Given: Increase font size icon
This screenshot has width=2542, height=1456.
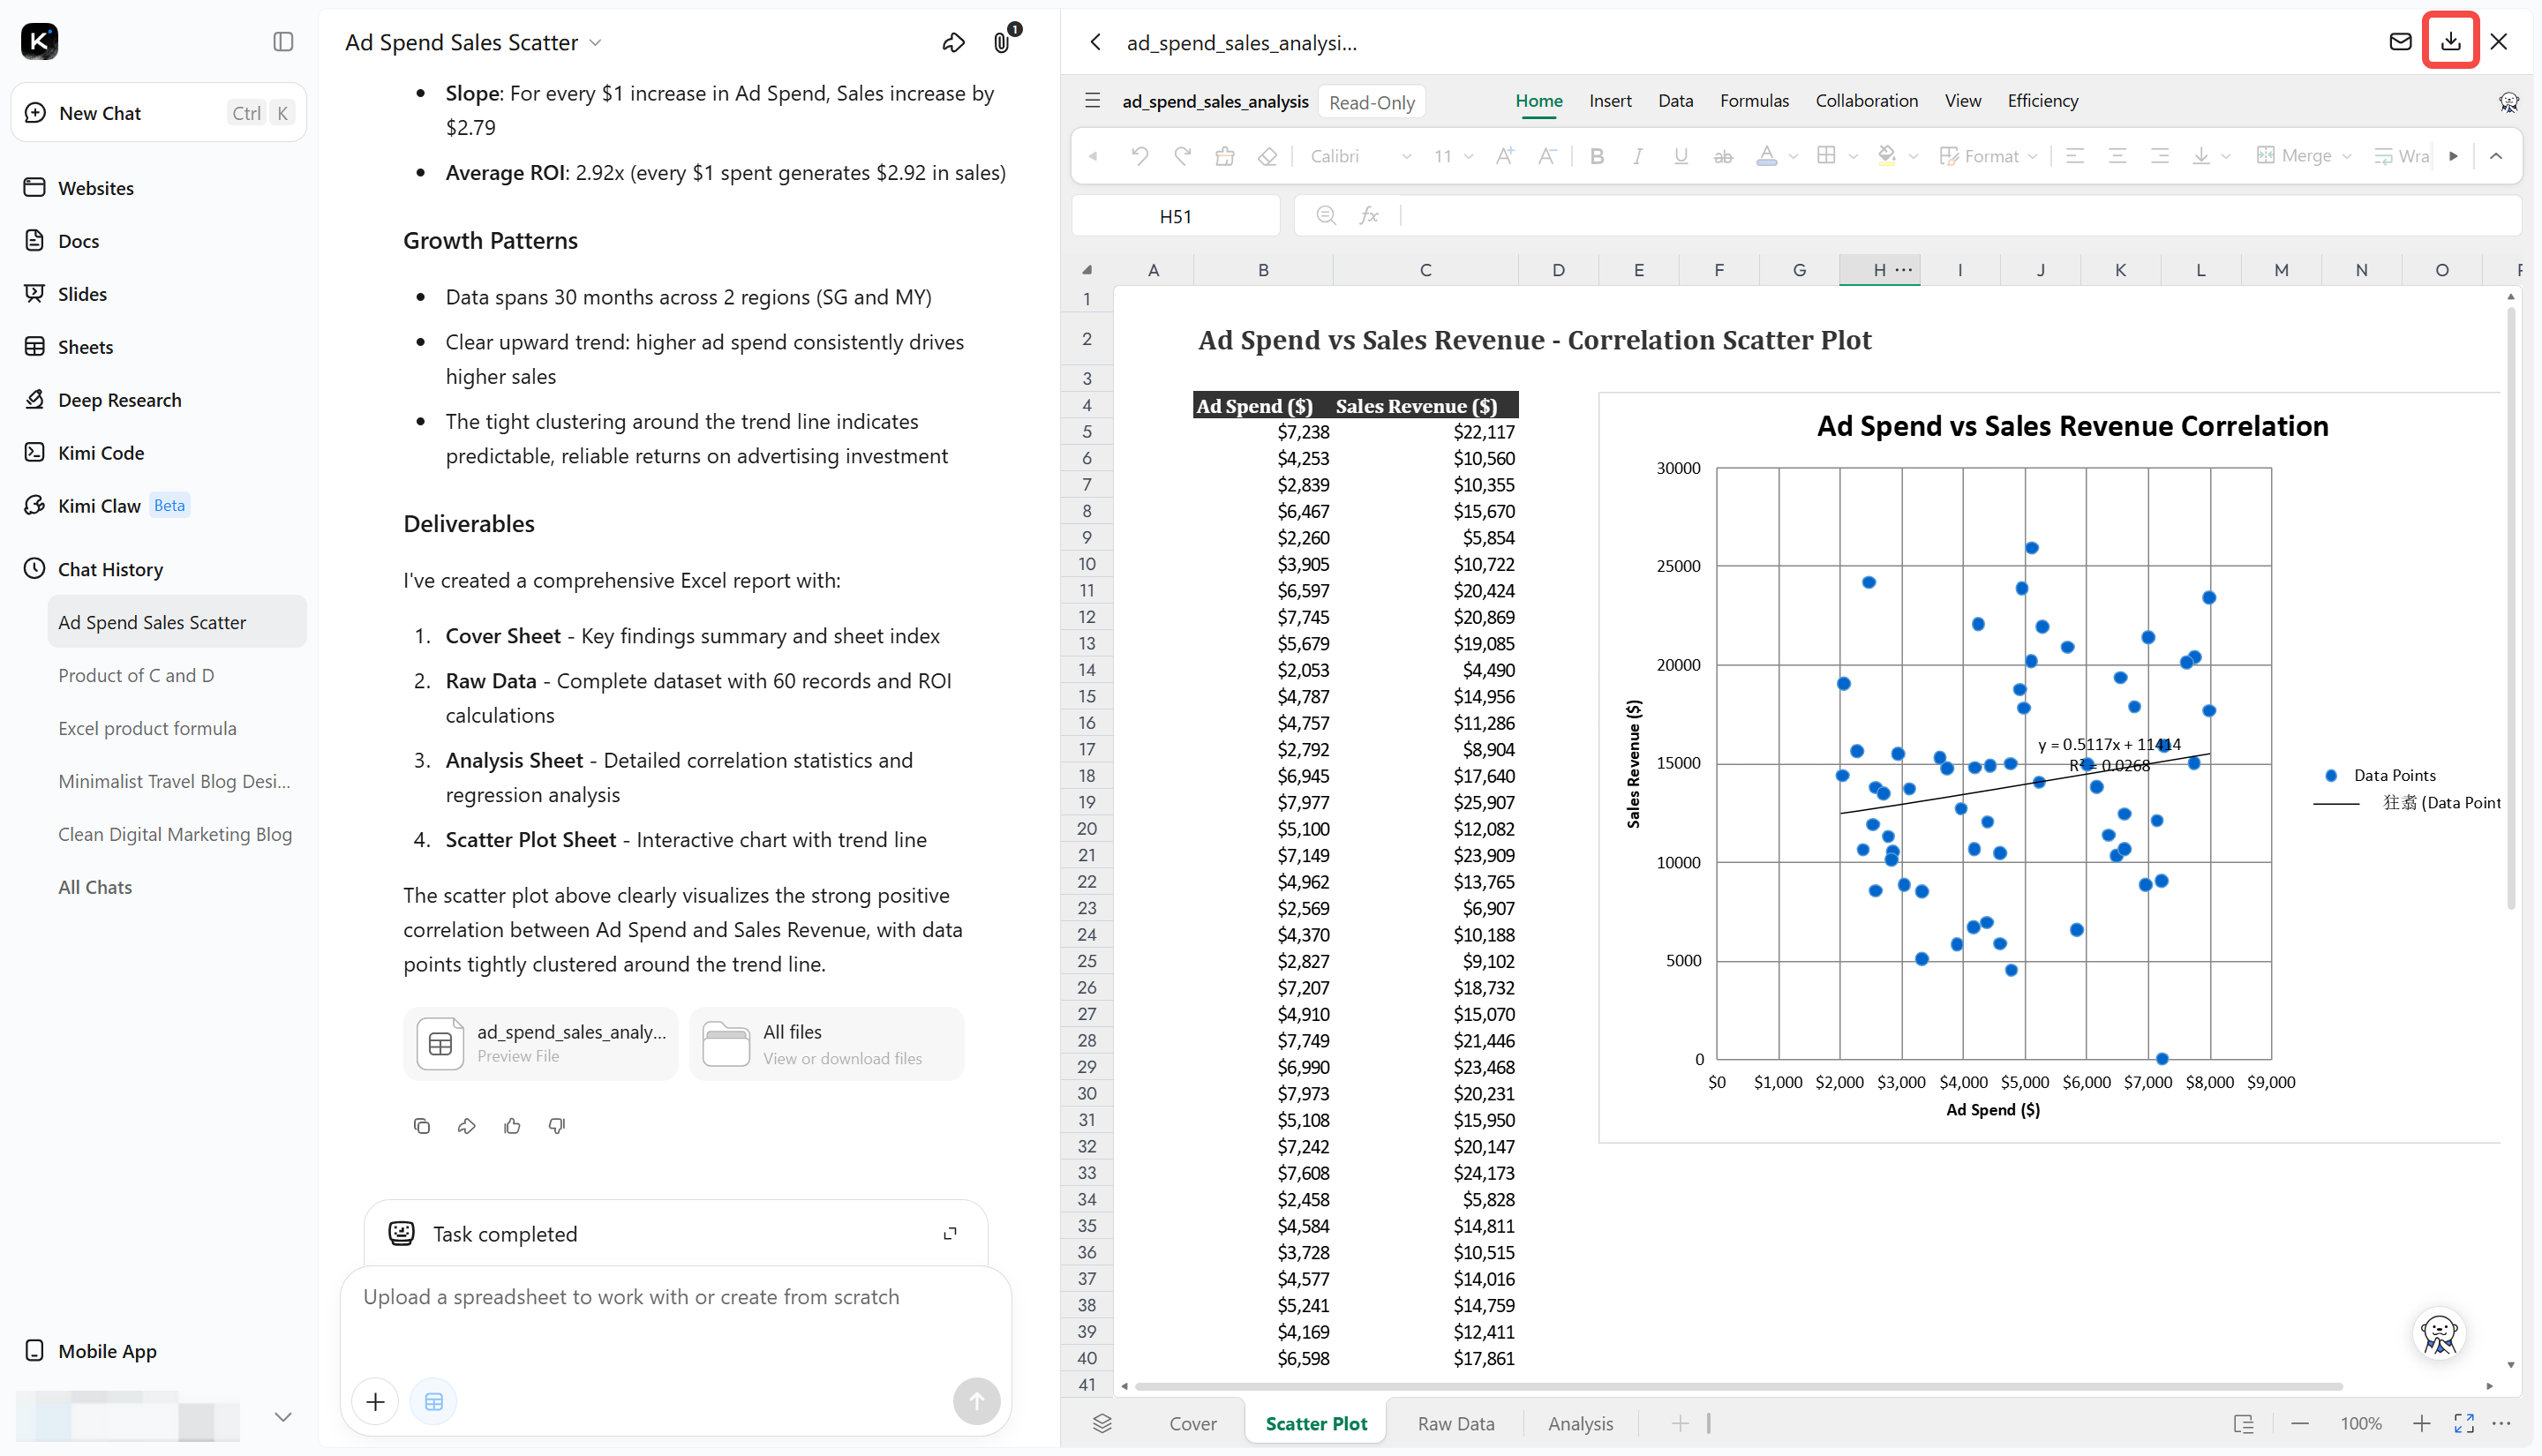Looking at the screenshot, I should click(x=1504, y=156).
